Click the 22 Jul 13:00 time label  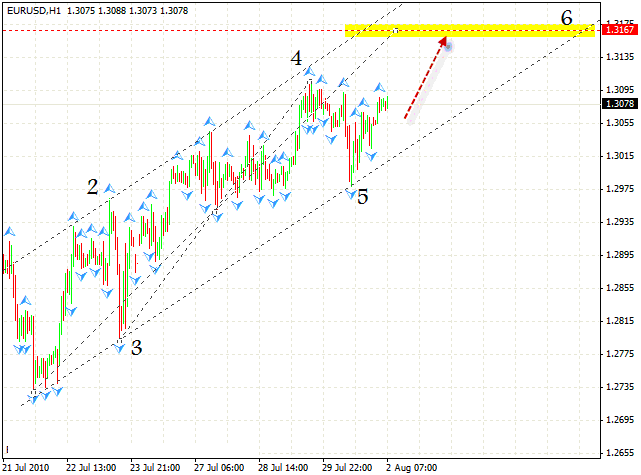[91, 467]
